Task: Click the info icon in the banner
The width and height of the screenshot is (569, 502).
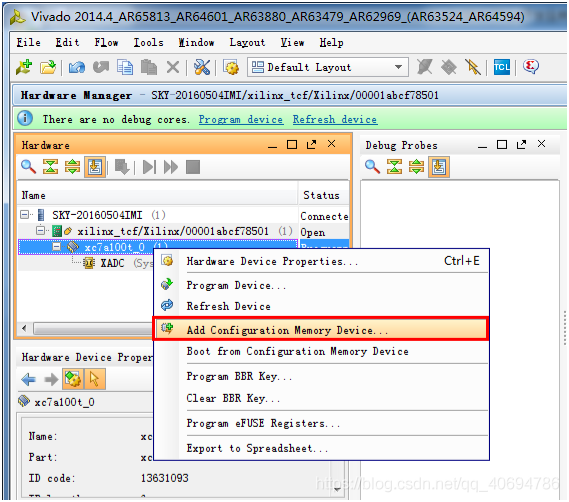Action: pyautogui.click(x=25, y=118)
